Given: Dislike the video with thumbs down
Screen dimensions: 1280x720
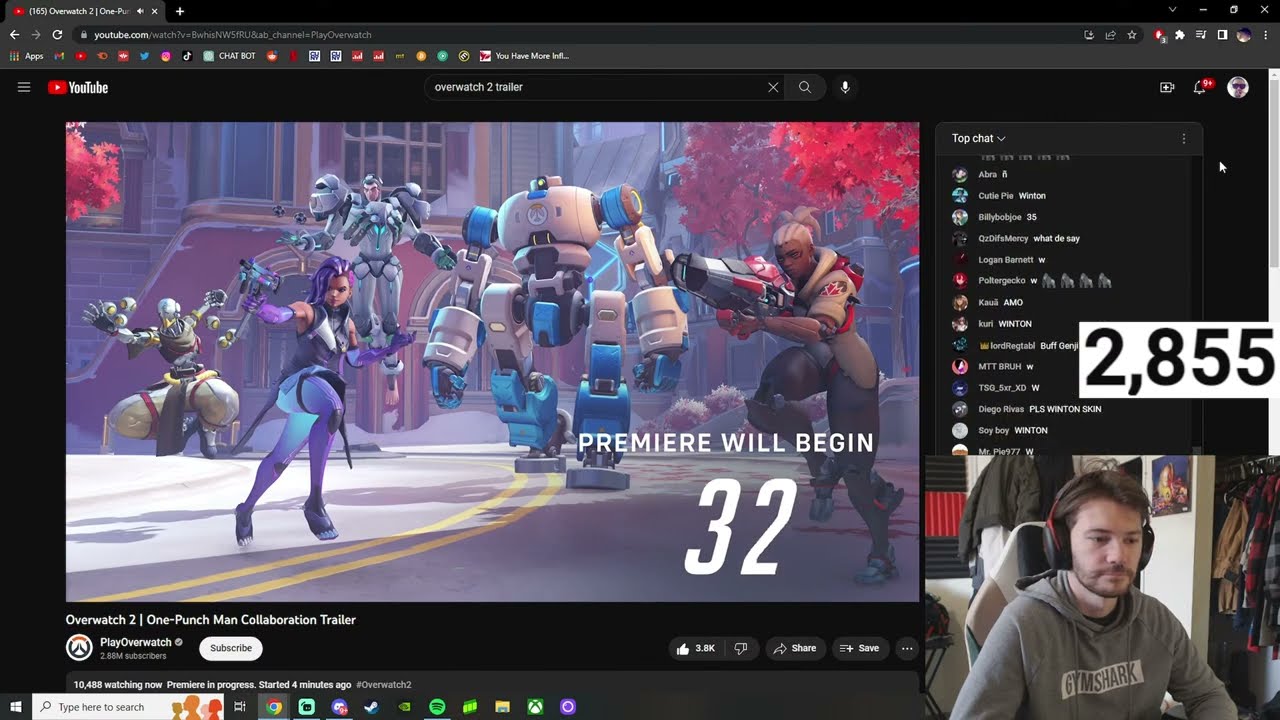Looking at the screenshot, I should tap(741, 648).
